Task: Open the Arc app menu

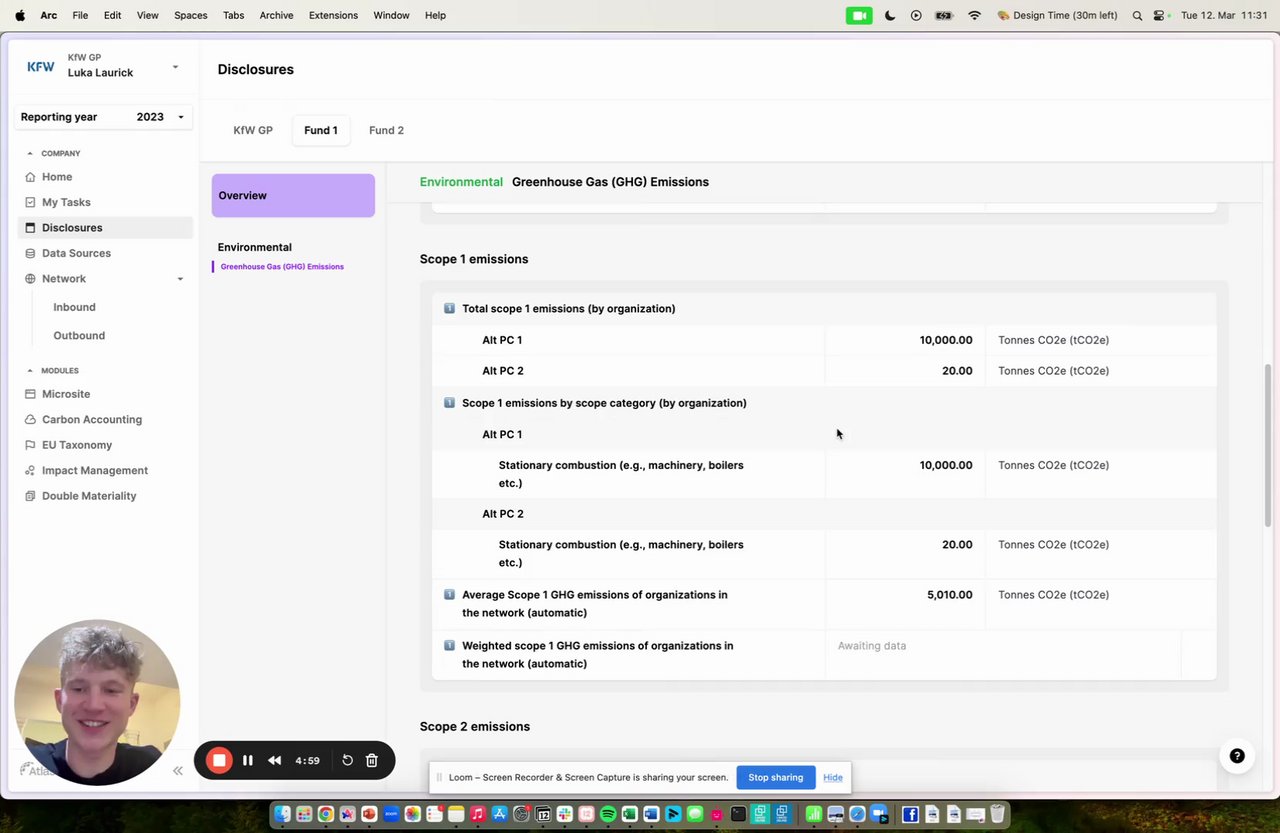Action: click(48, 16)
